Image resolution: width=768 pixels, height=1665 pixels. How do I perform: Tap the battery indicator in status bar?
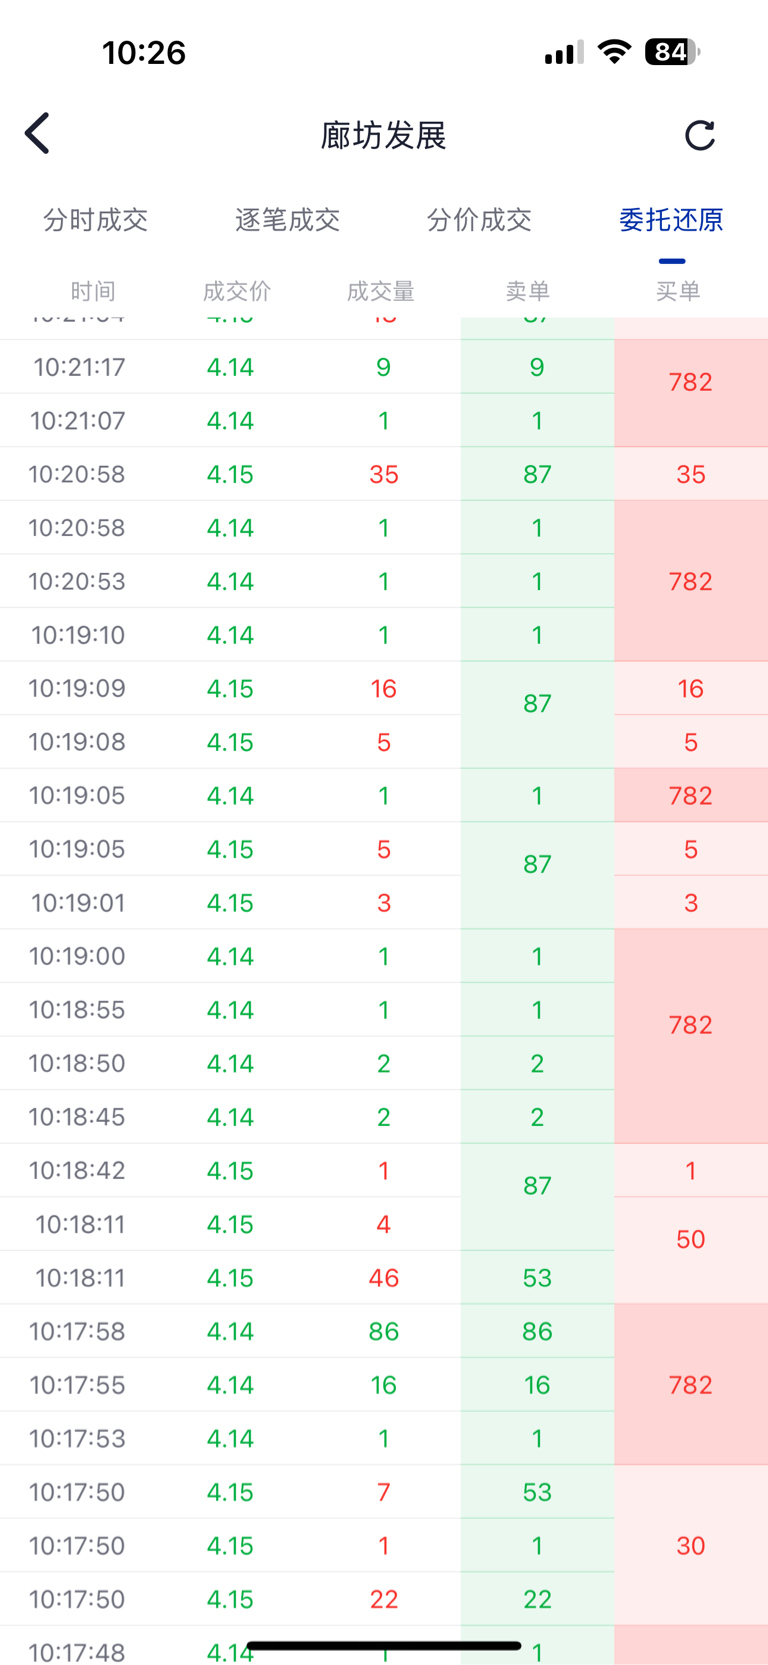672,52
